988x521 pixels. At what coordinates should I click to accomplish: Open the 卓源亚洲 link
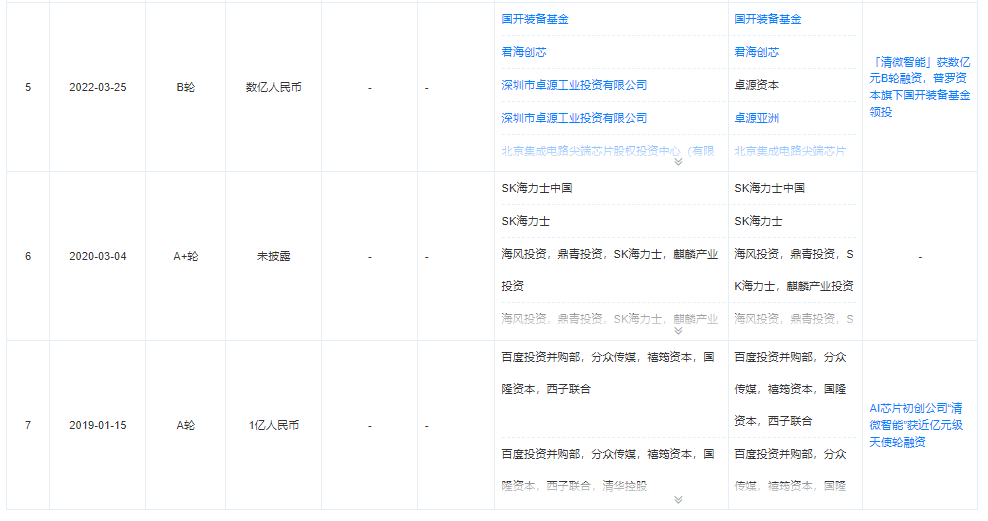(756, 118)
